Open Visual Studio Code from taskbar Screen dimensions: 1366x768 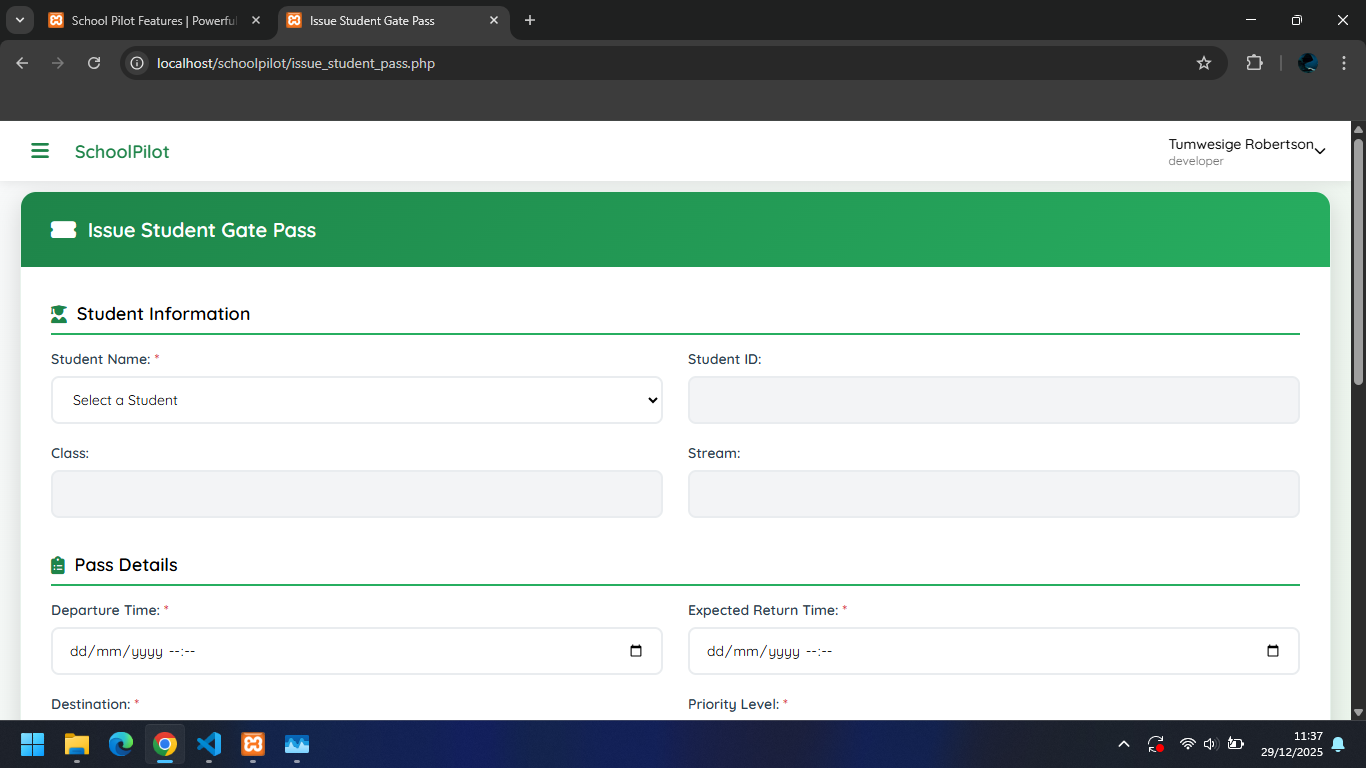coord(209,744)
